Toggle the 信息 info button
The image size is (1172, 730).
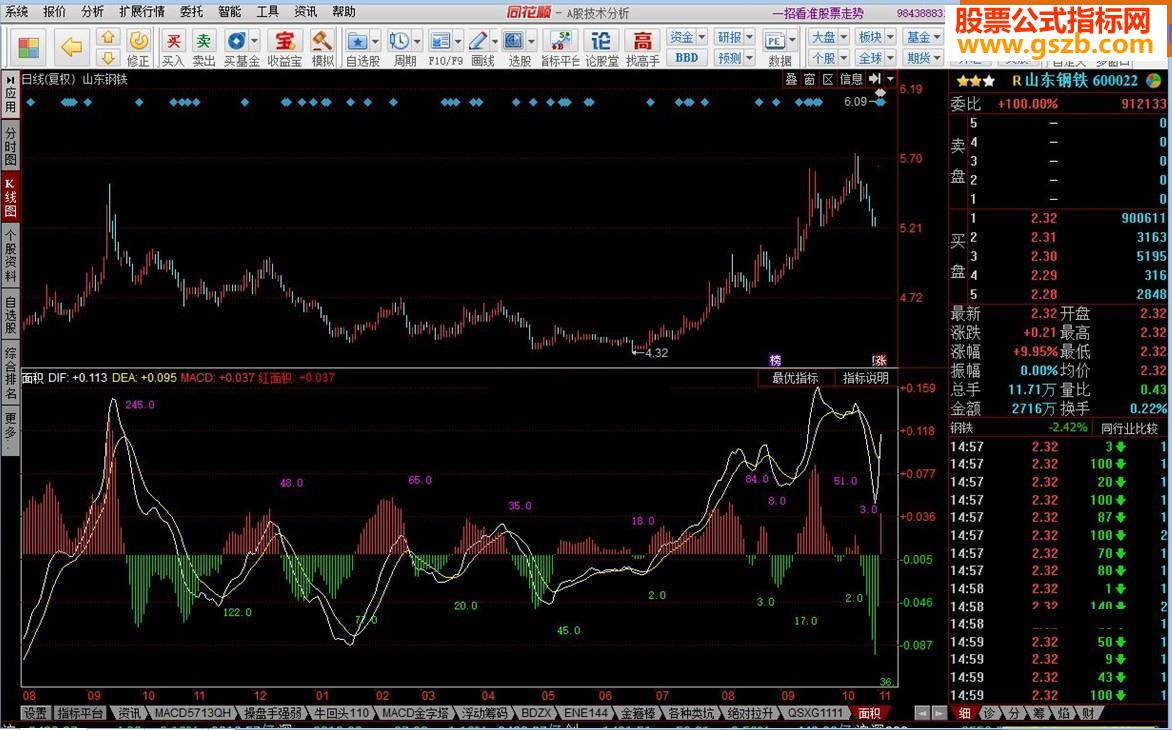(x=851, y=79)
